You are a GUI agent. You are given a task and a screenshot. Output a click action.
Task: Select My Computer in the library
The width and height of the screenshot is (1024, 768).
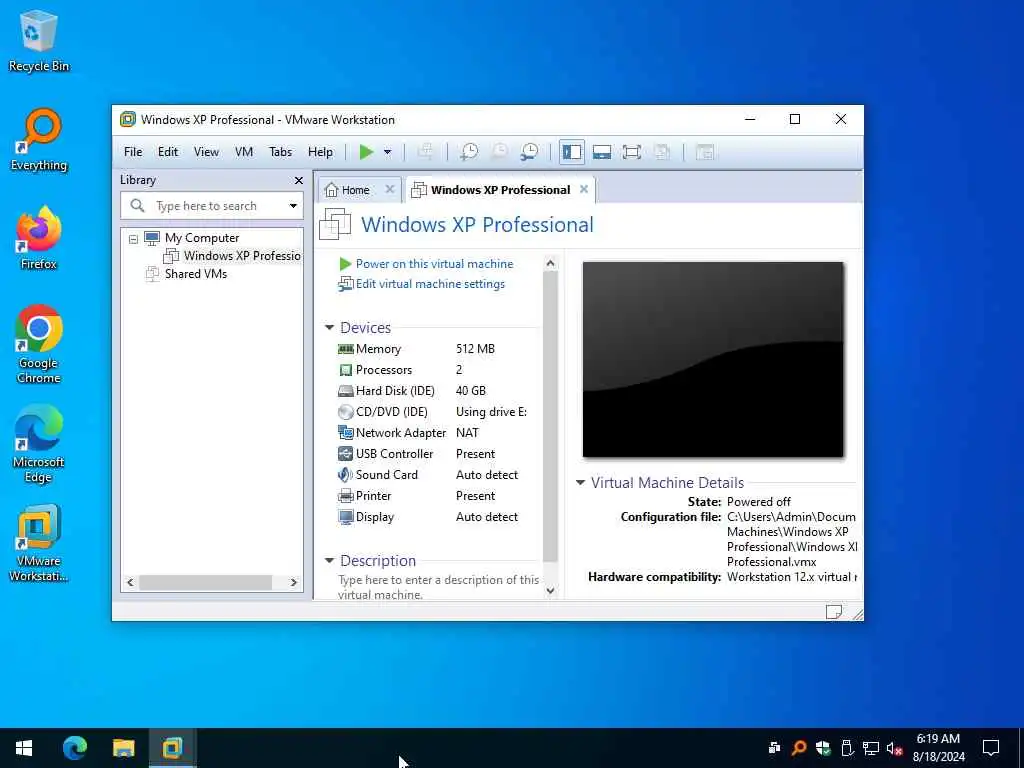(x=202, y=238)
